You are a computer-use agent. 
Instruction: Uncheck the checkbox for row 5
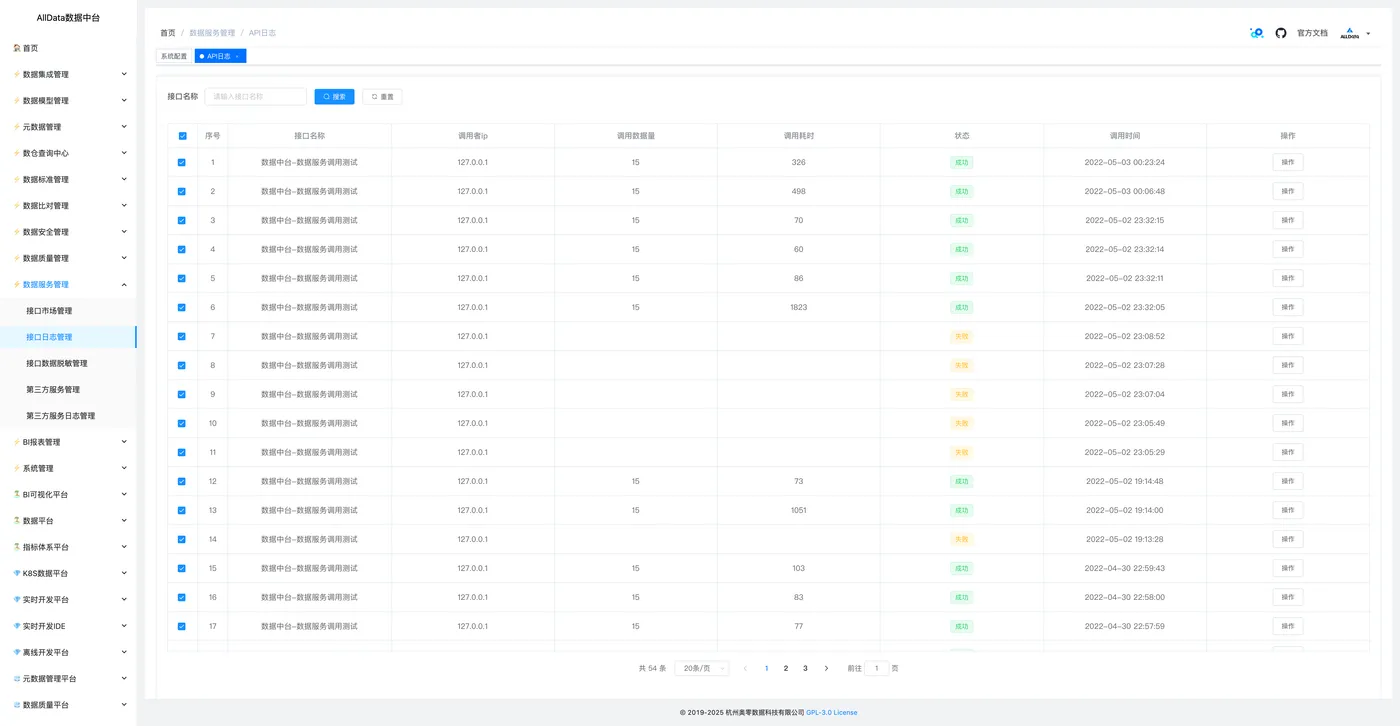pos(182,278)
